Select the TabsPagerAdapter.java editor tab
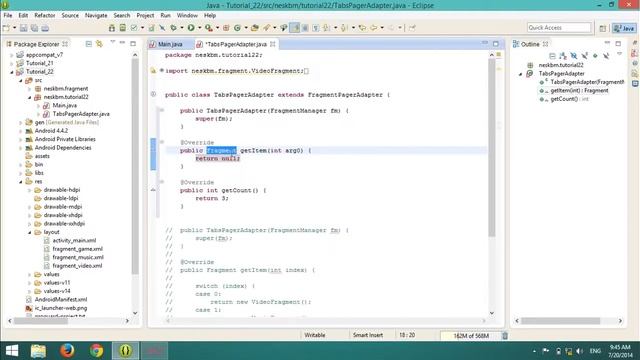The width and height of the screenshot is (640, 360). pos(236,44)
